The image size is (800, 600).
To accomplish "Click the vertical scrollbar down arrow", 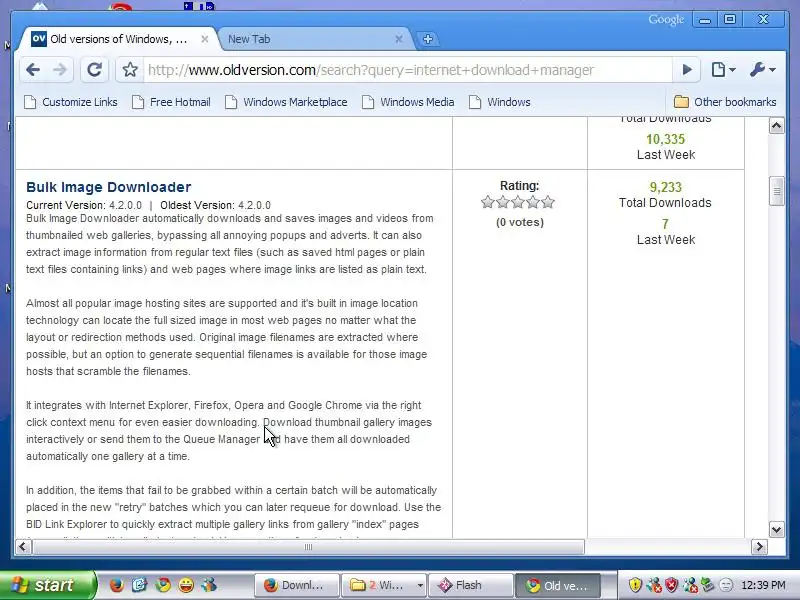I will coord(776,529).
